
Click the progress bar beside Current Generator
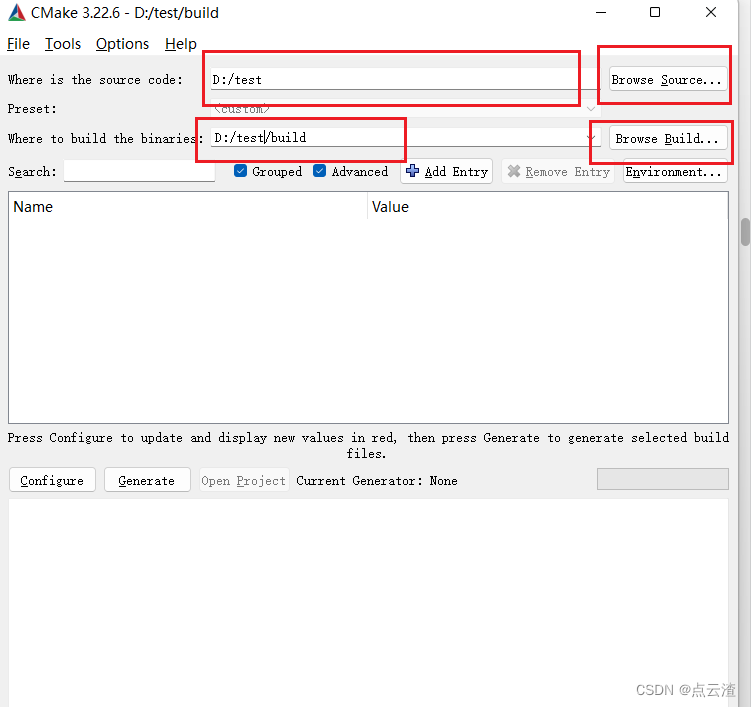point(662,479)
